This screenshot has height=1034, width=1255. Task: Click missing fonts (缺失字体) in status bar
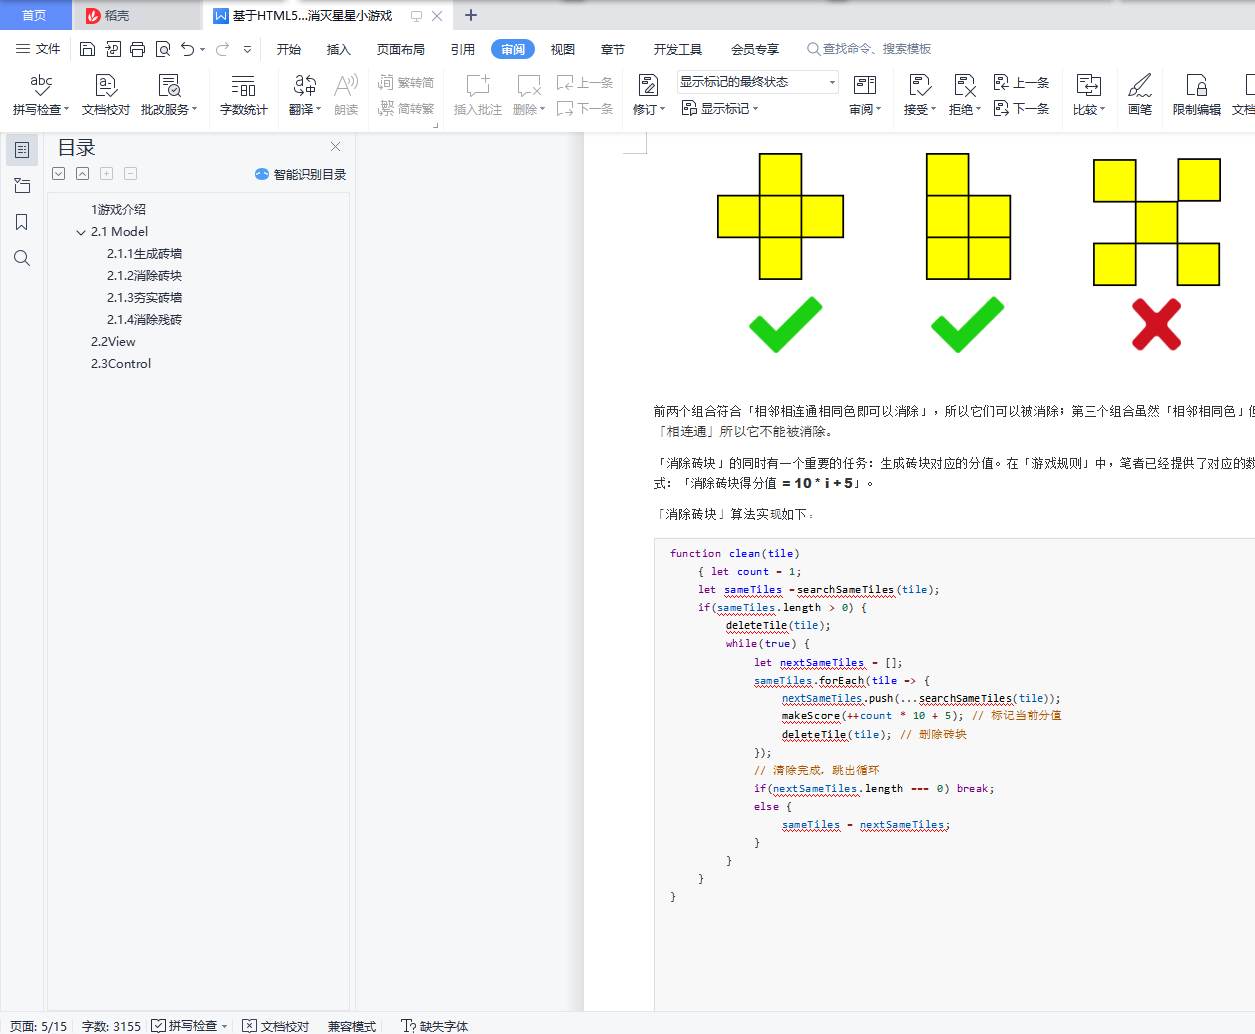435,1026
